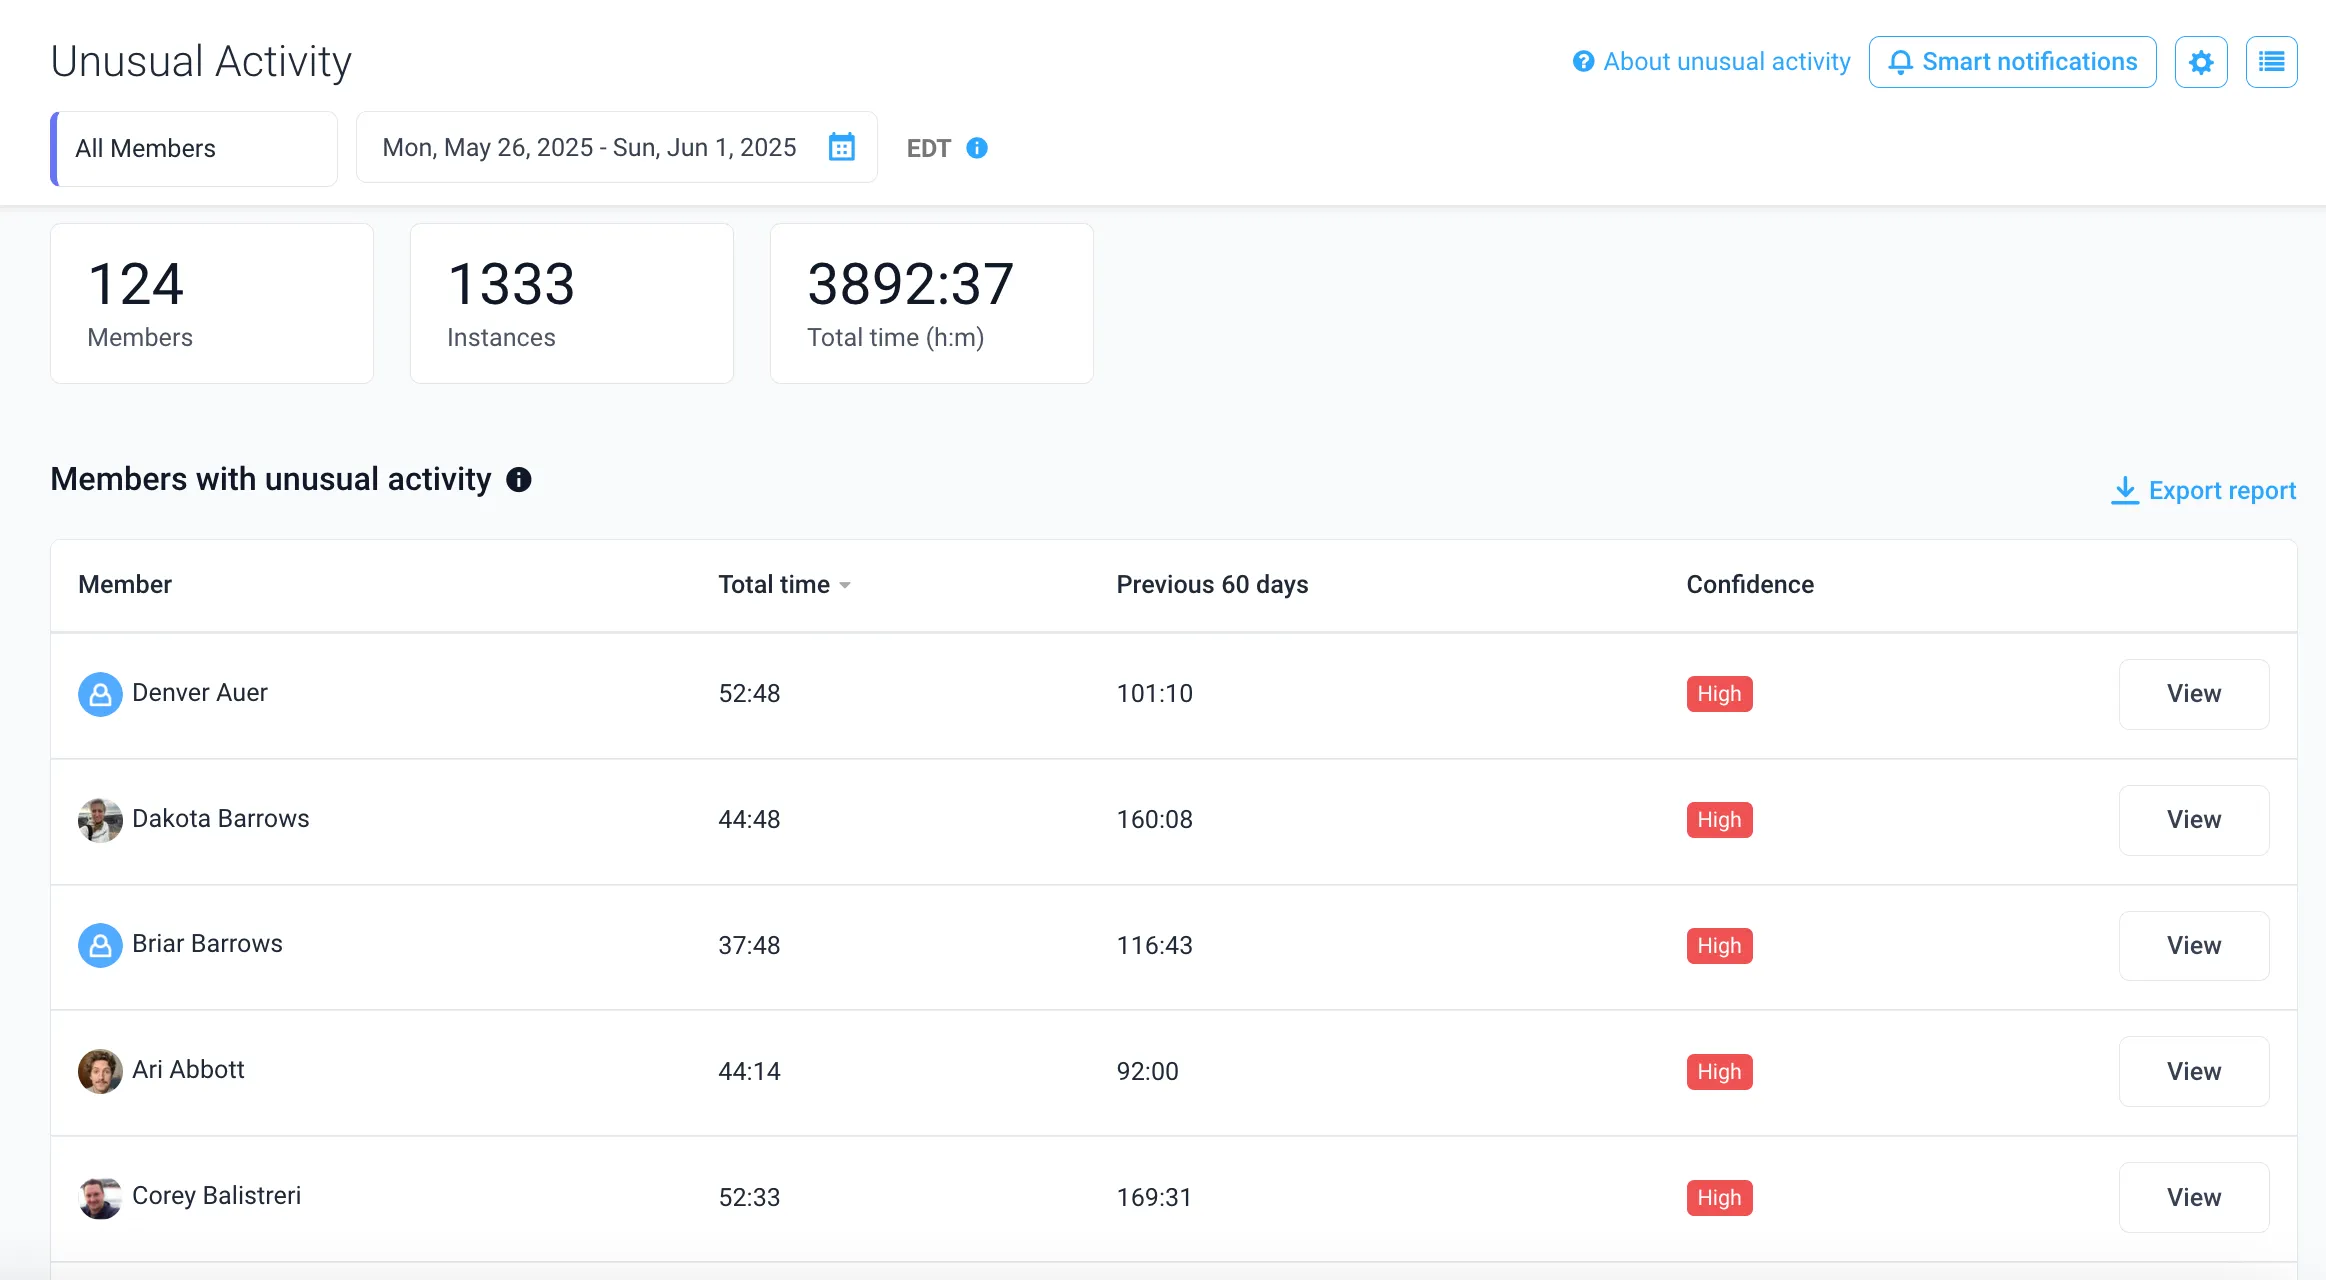Click the export download arrow icon
The image size is (2326, 1280).
pyautogui.click(x=2125, y=490)
